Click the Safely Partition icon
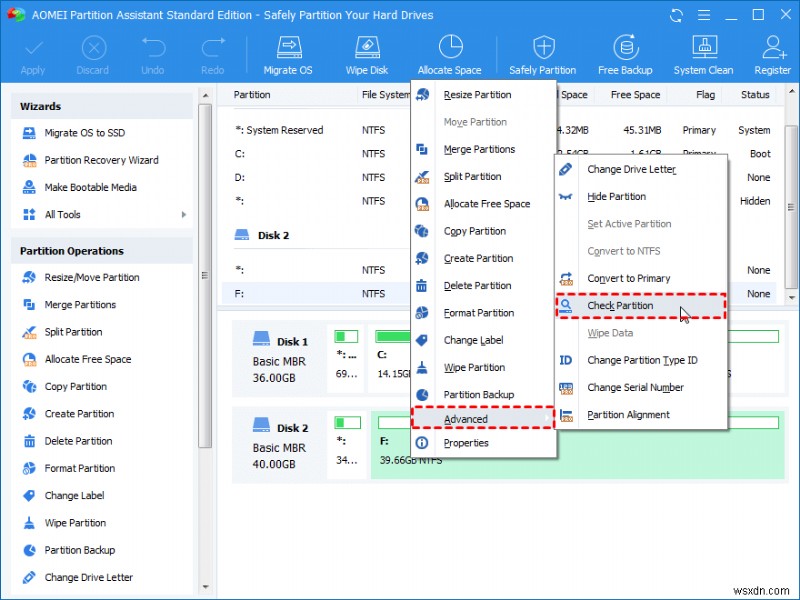This screenshot has height=600, width=800. click(543, 54)
